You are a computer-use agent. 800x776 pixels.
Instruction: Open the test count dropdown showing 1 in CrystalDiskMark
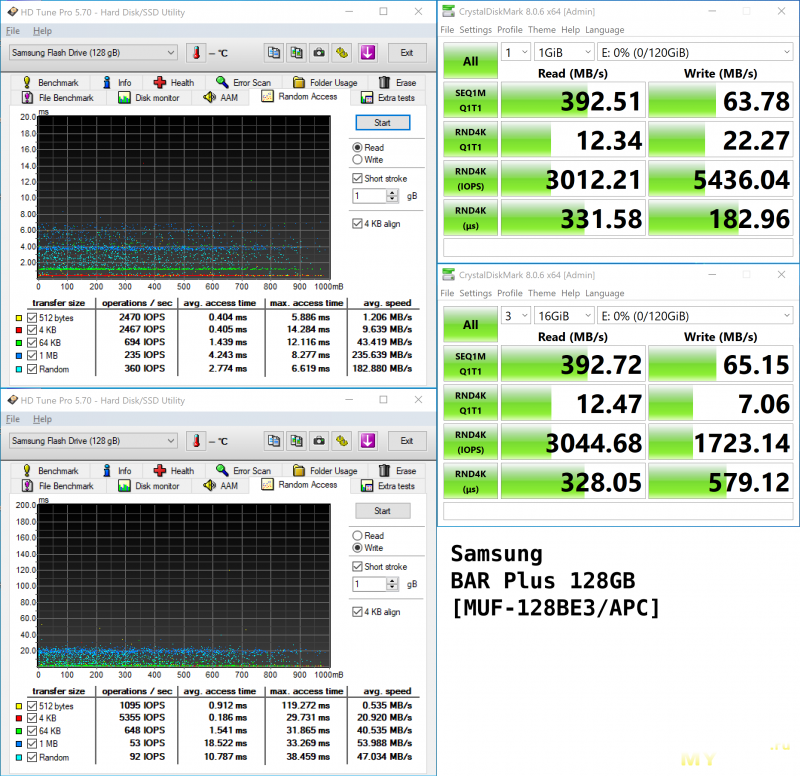point(516,53)
